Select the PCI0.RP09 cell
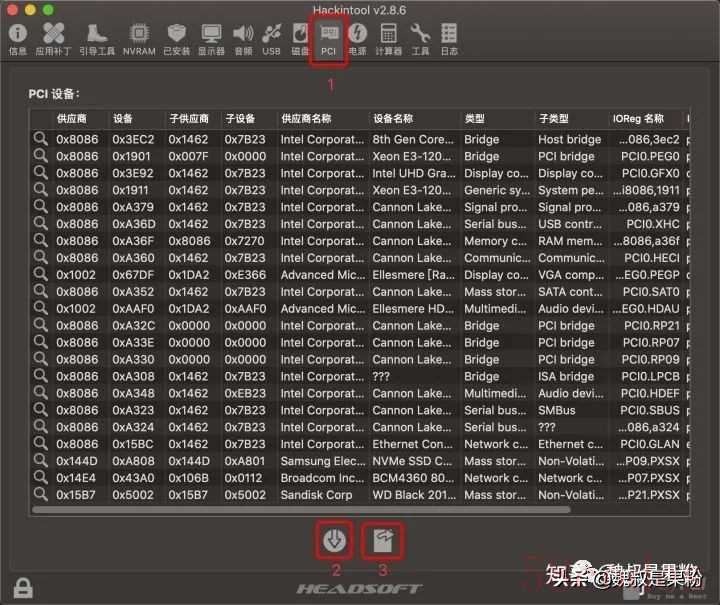Image resolution: width=720 pixels, height=605 pixels. 650,359
